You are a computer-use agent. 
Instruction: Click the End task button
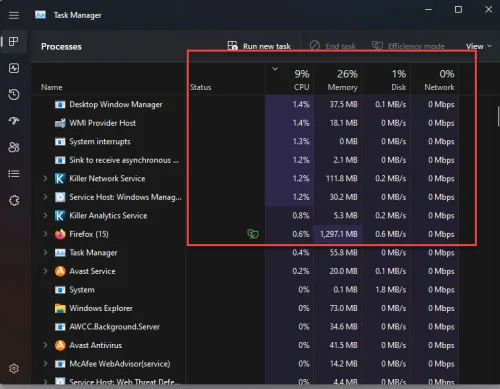click(x=333, y=46)
